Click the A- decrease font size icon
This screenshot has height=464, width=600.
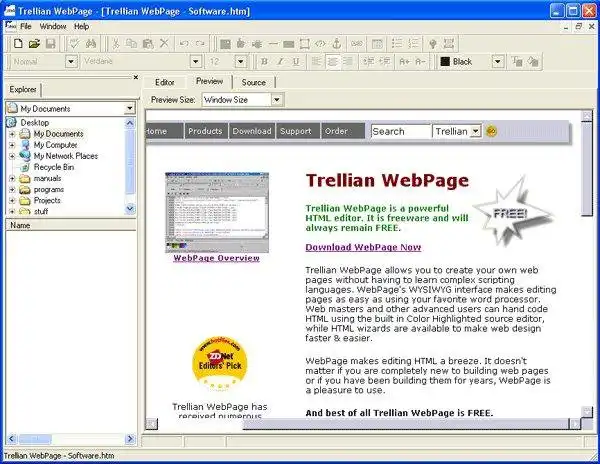tap(420, 62)
